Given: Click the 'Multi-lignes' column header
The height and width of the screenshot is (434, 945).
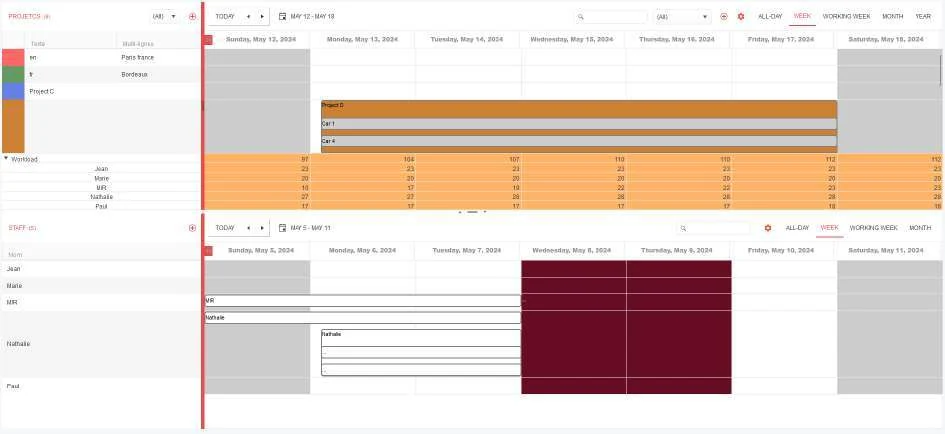Looking at the screenshot, I should pyautogui.click(x=138, y=43).
